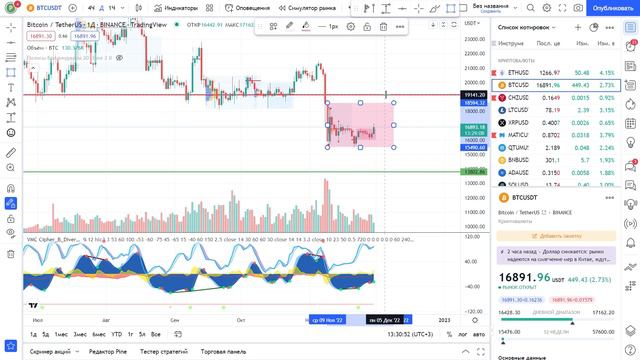Toggle авто auto scale
Viewport: 640px width, 360px height.
479,334
